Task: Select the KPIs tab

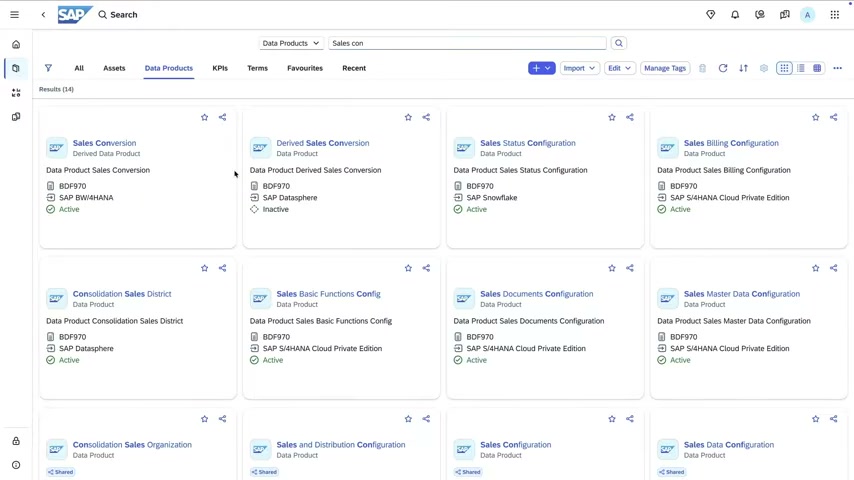Action: coord(220,68)
